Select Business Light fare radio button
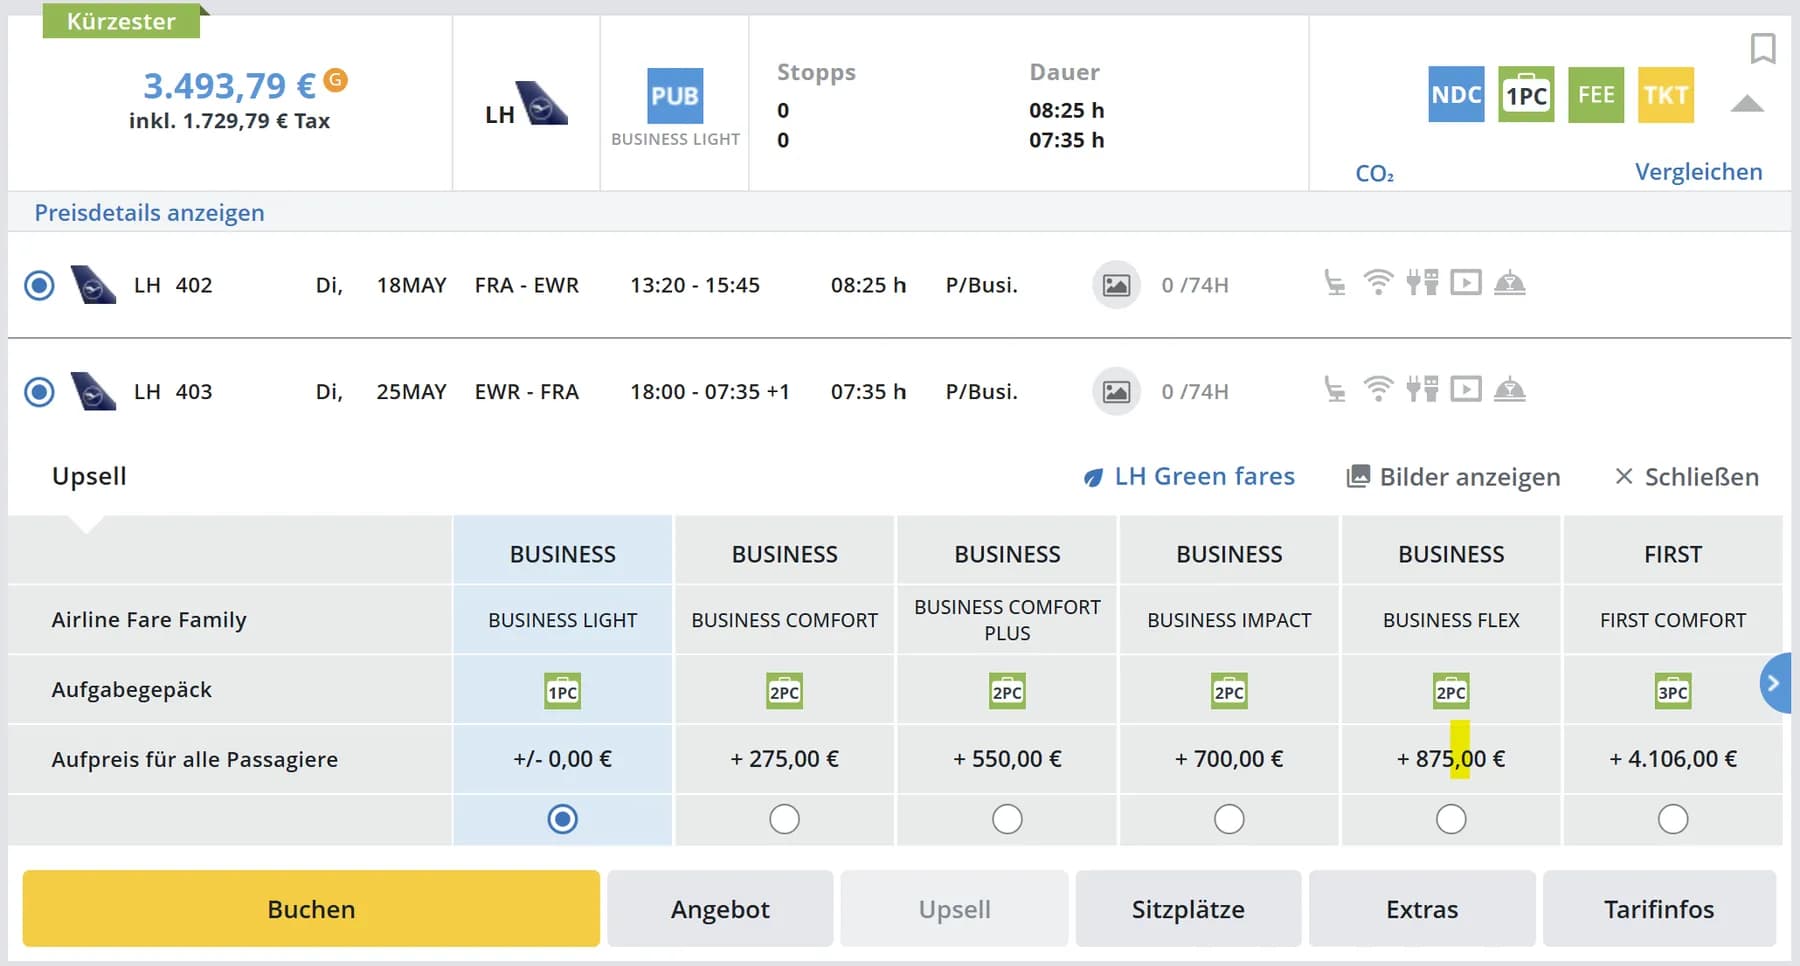Screen dimensions: 1800x966 [x=563, y=820]
